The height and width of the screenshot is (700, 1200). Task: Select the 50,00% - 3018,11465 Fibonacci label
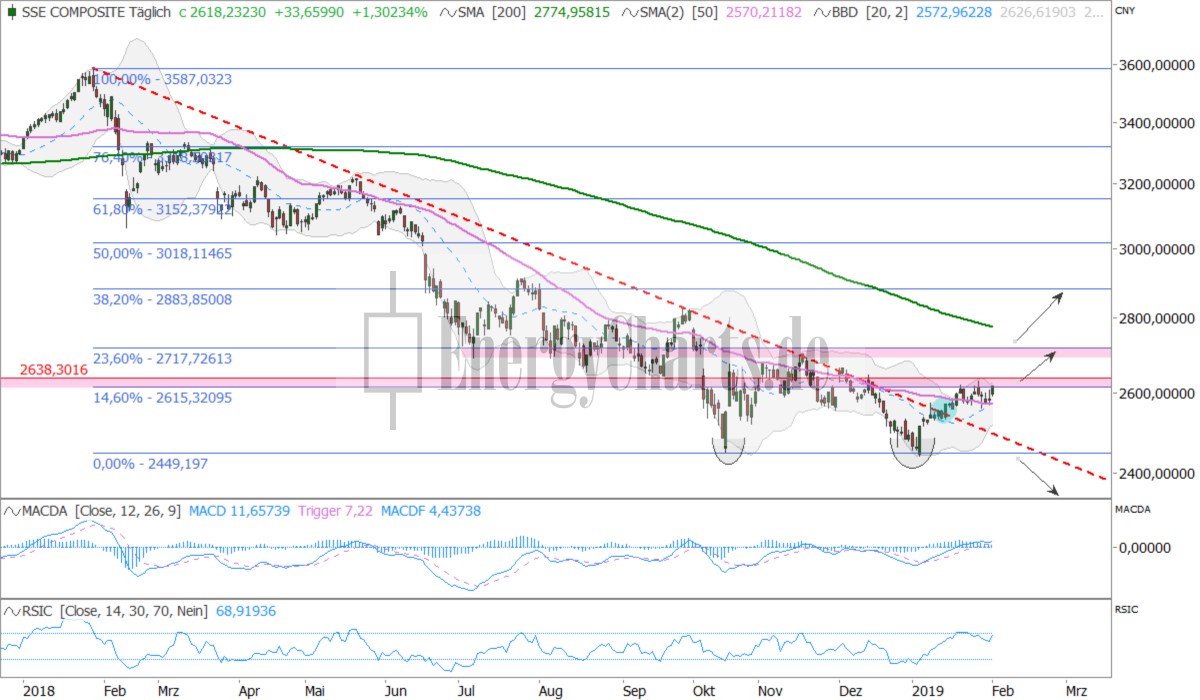162,253
